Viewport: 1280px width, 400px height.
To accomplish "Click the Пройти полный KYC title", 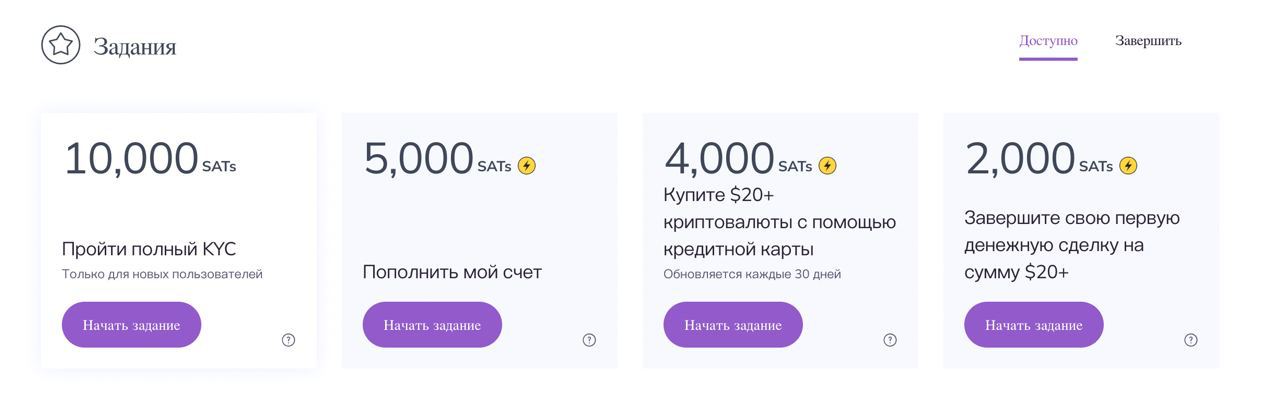I will 149,249.
